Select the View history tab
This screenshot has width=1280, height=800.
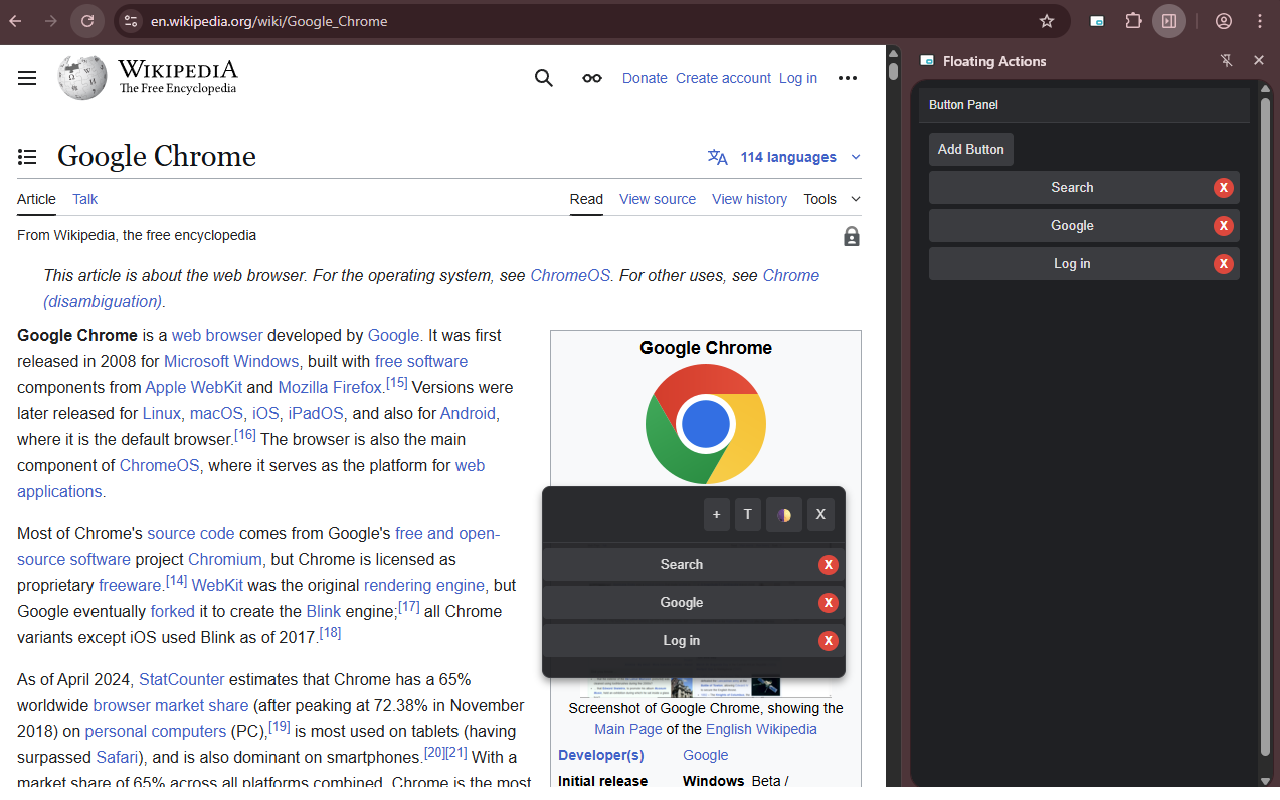coord(749,199)
